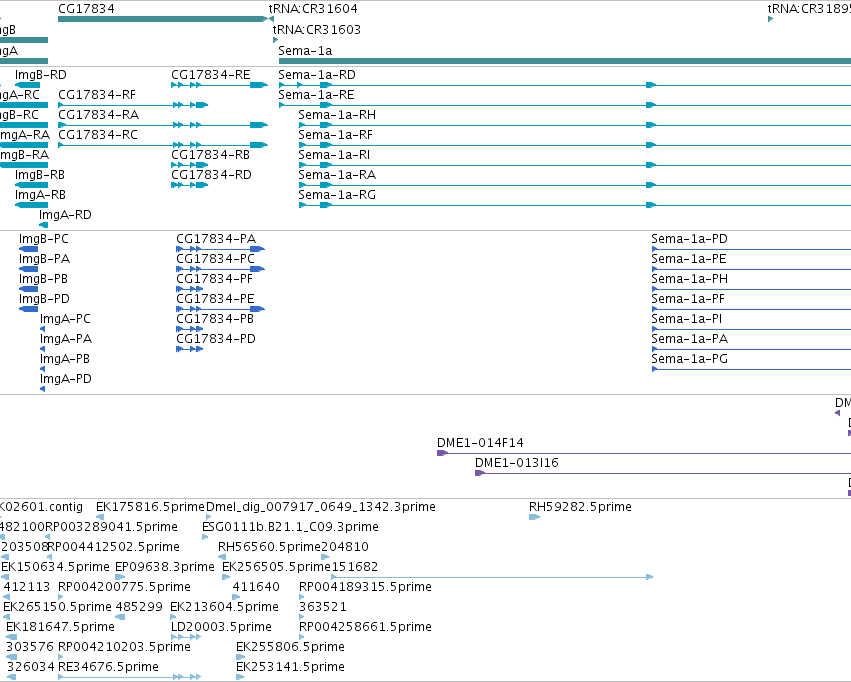Select the ImgA-RD transcript label

pyautogui.click(x=65, y=215)
